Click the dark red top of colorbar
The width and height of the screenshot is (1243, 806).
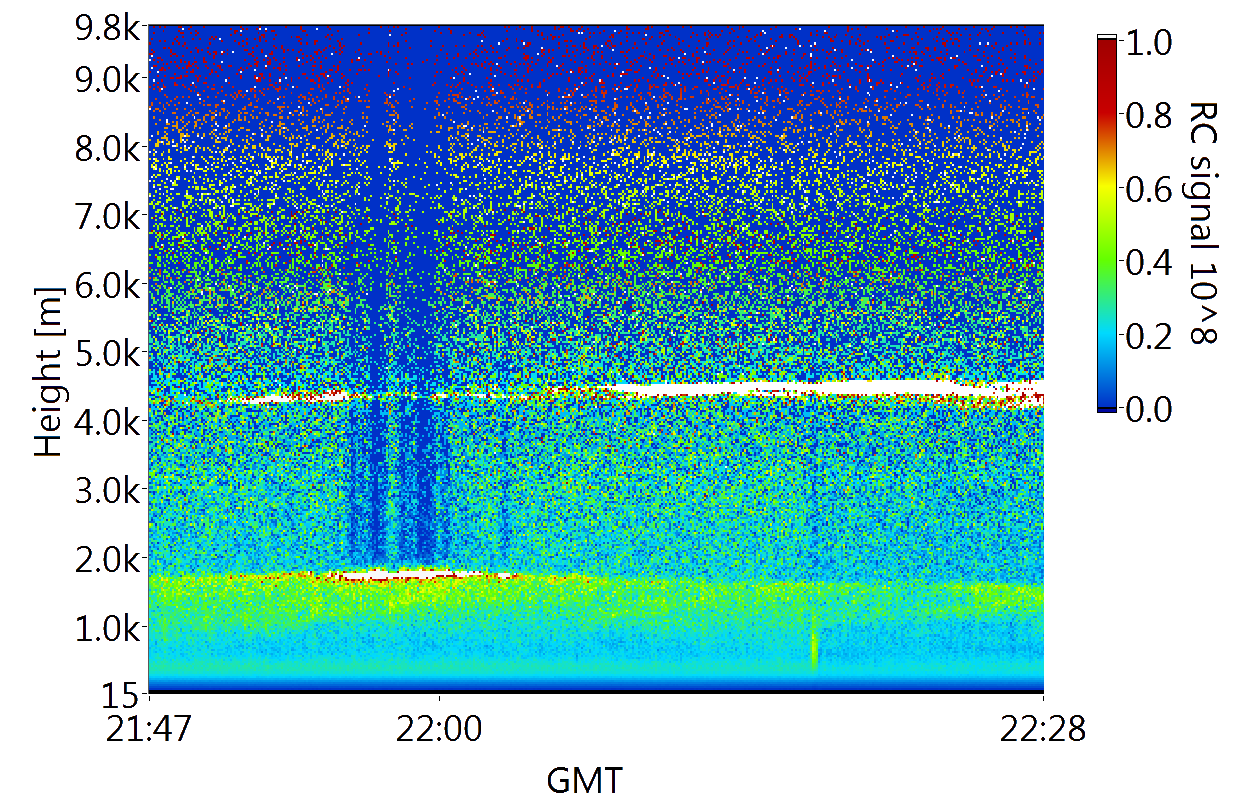click(x=1106, y=50)
